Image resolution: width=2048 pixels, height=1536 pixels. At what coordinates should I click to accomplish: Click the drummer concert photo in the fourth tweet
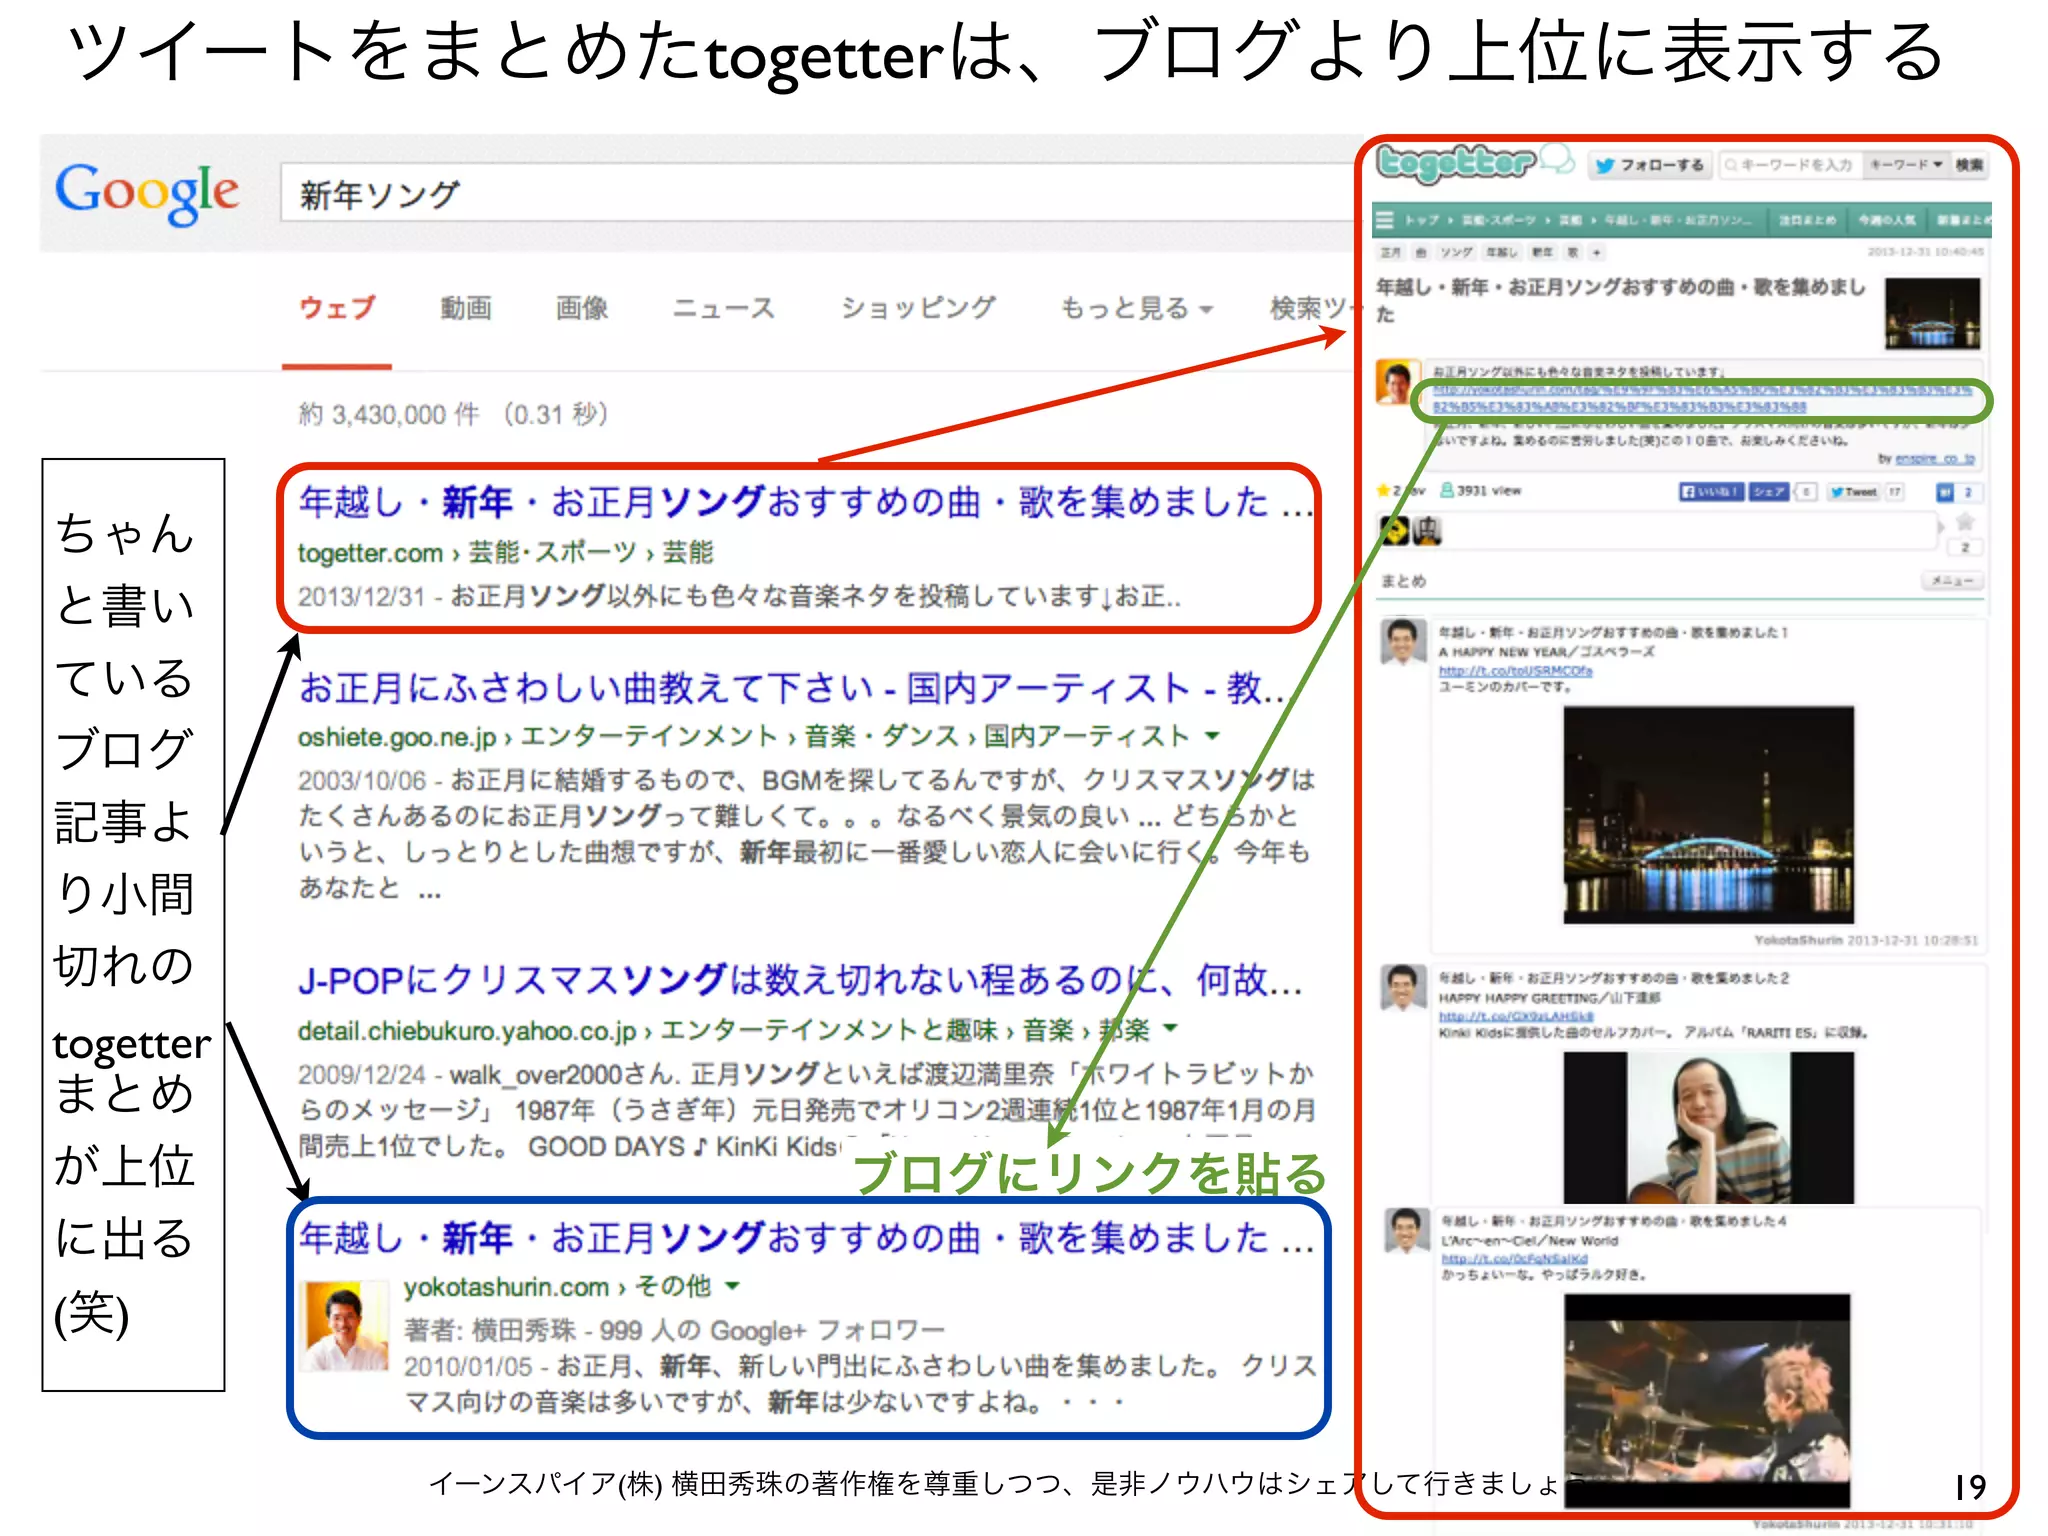(x=1707, y=1400)
